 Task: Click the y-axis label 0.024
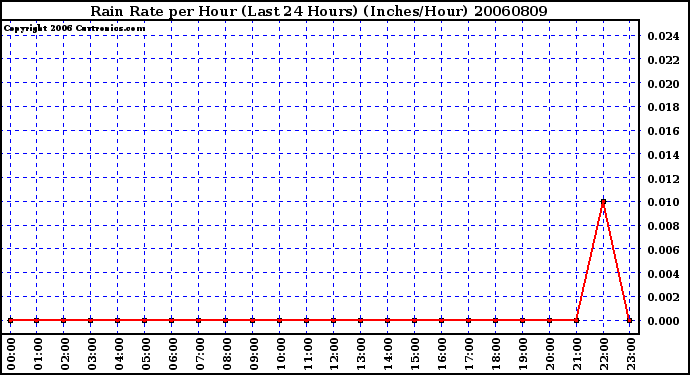[663, 36]
